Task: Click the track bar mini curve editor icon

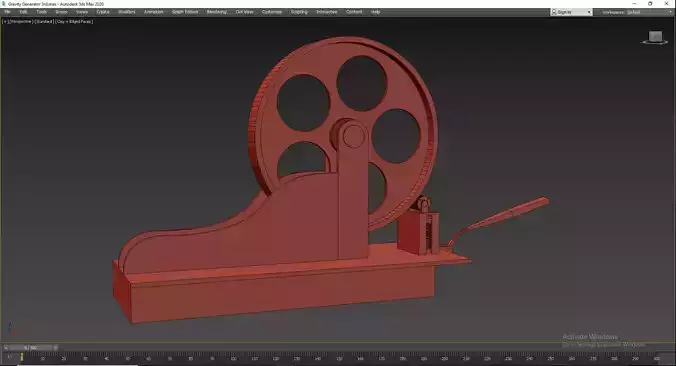Action: tap(9, 357)
